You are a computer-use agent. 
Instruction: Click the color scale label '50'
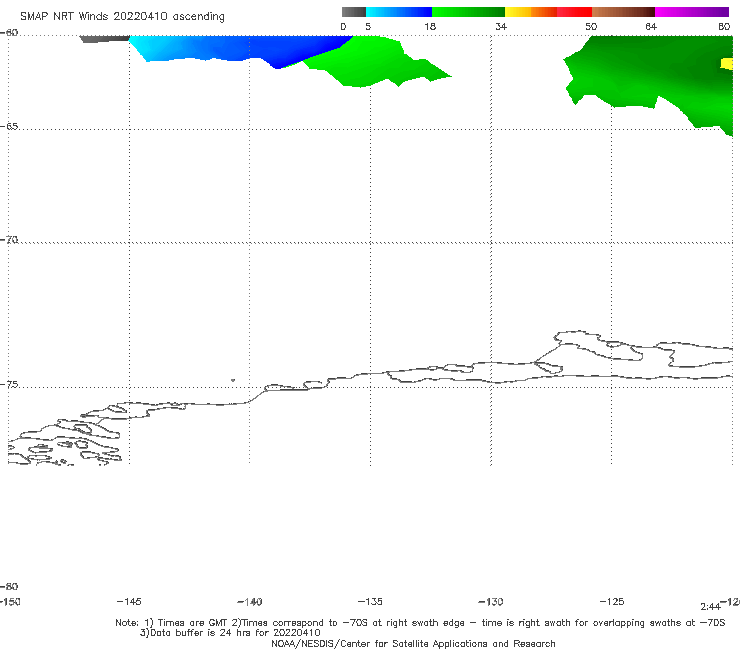point(591,26)
